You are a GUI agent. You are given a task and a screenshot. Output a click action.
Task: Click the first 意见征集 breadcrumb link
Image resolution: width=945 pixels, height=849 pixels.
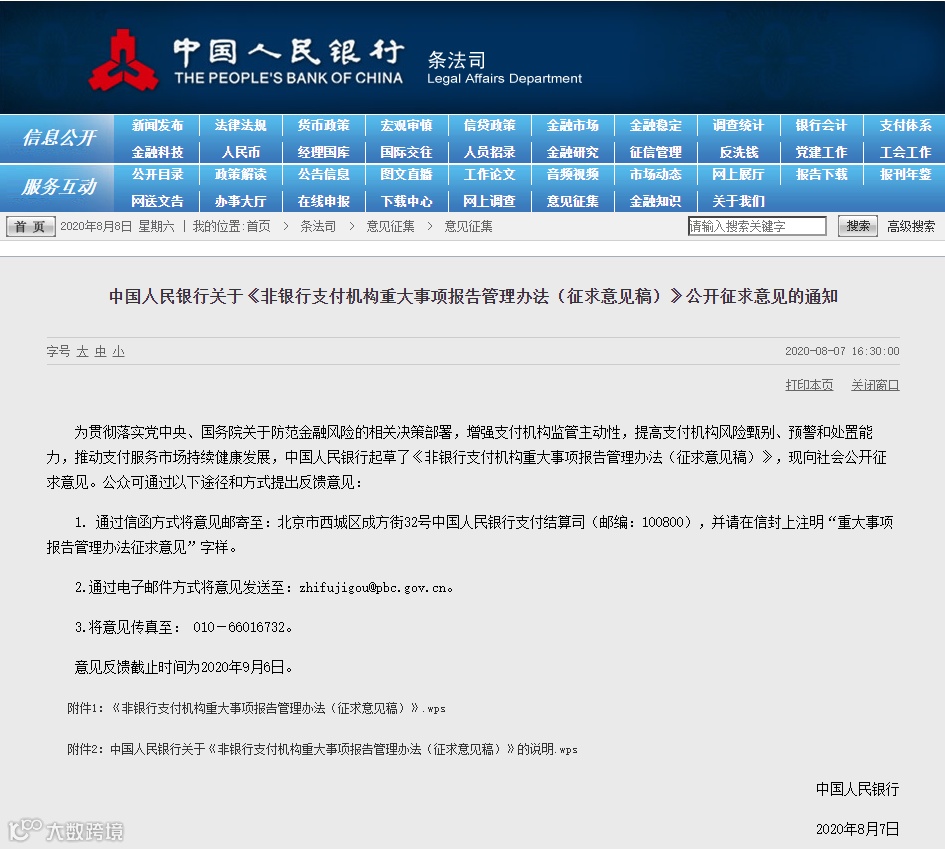coord(391,227)
